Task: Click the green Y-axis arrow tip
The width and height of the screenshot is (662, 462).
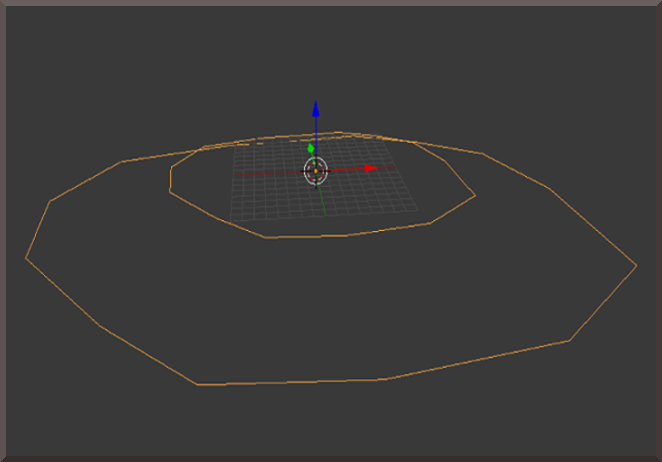Action: point(311,148)
